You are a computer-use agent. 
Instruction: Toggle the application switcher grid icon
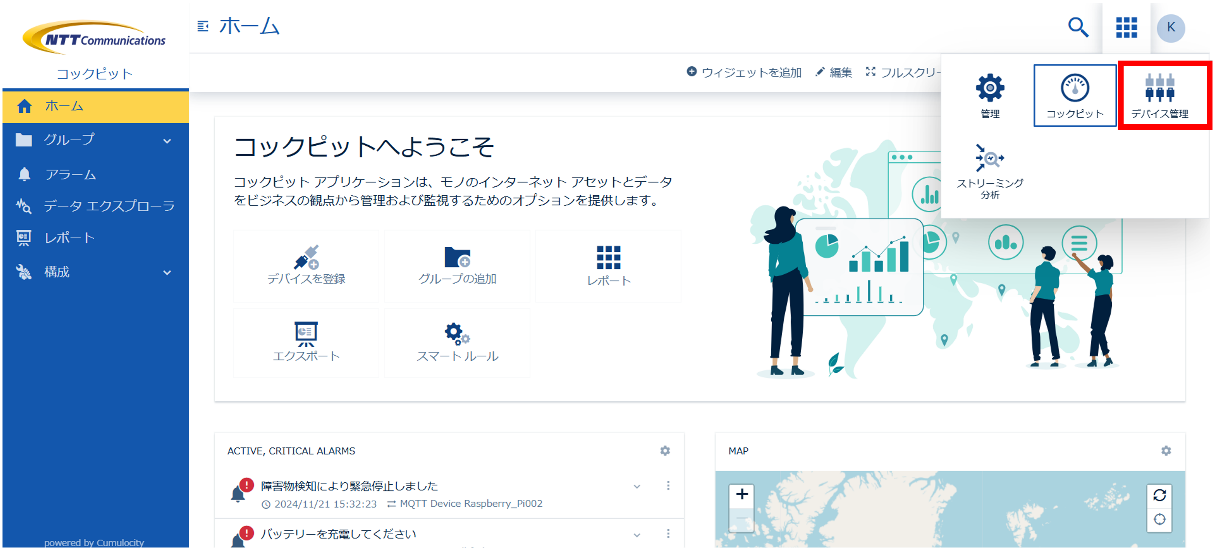1126,27
